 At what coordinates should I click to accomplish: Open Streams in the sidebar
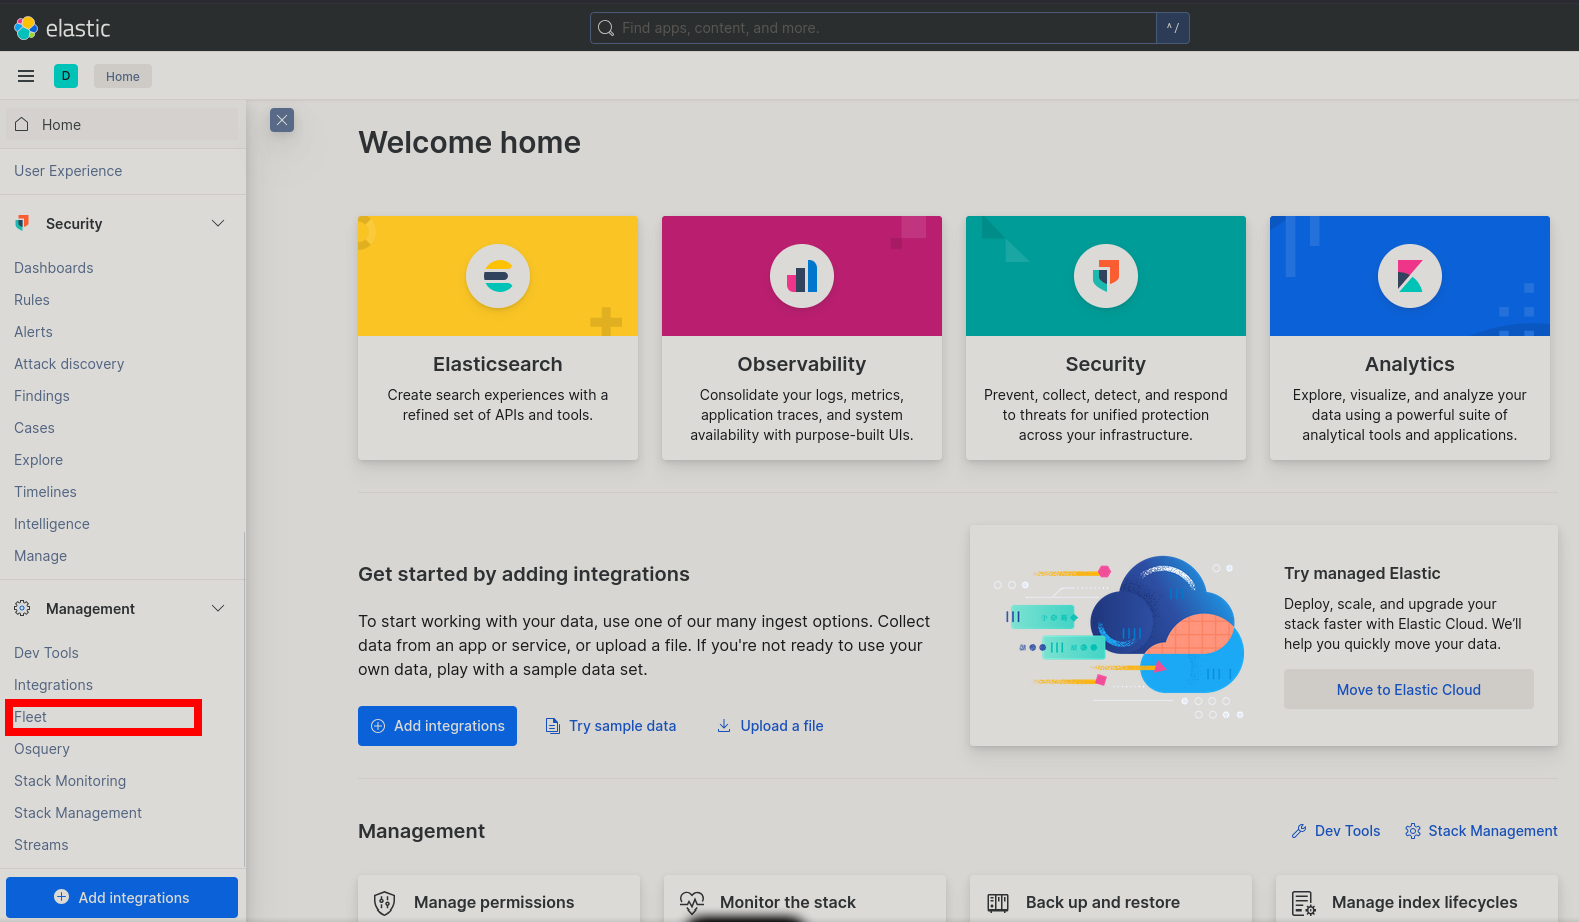coord(41,845)
